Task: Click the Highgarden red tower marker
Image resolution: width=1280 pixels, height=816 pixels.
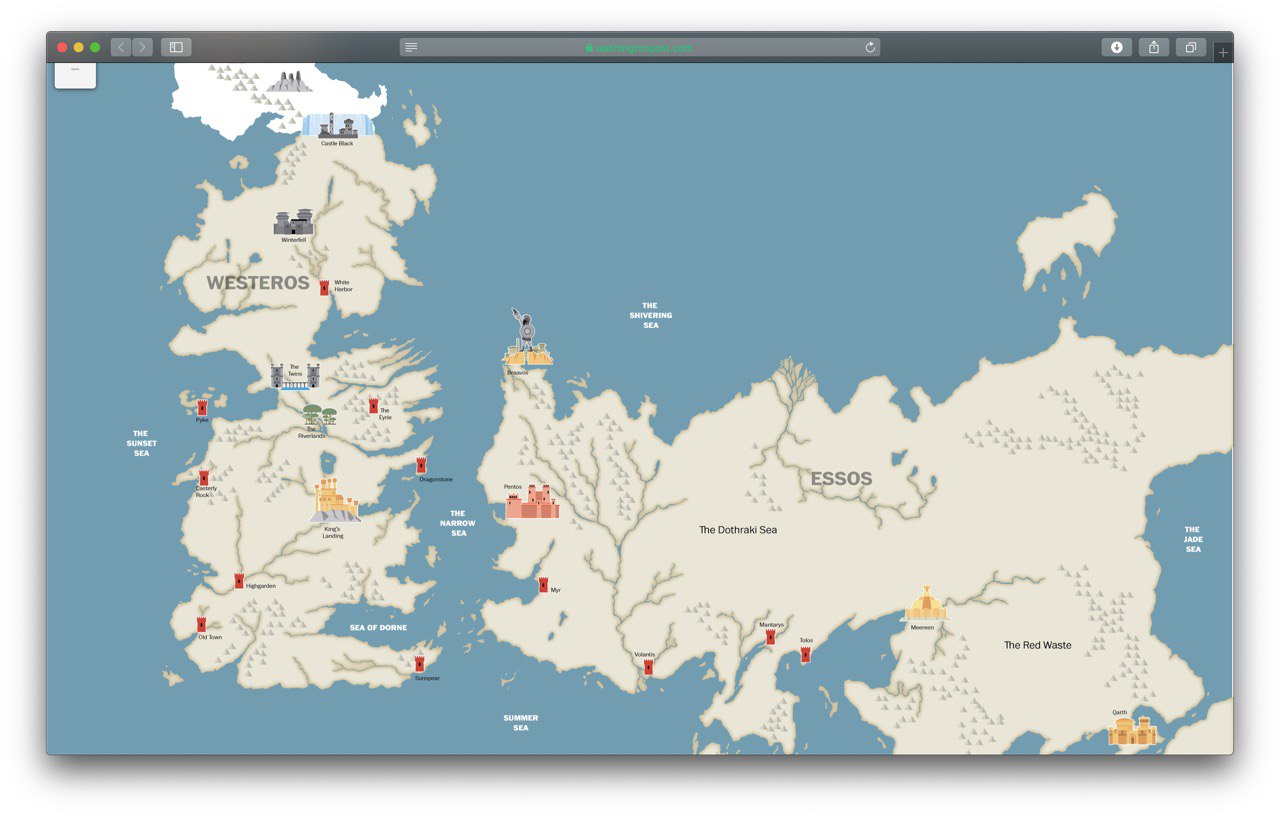Action: (x=239, y=581)
